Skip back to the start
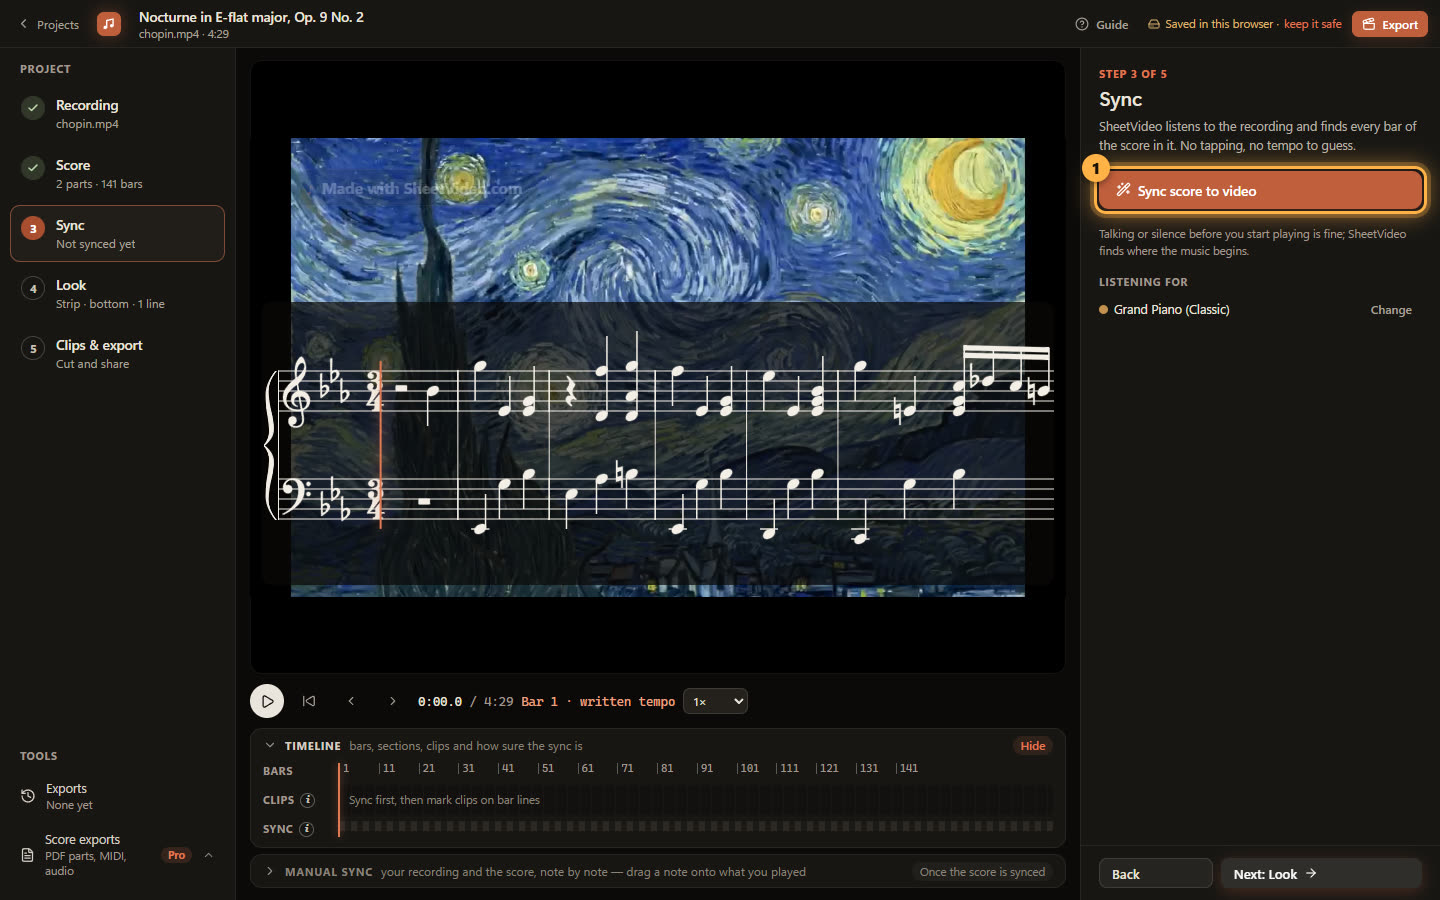Image resolution: width=1440 pixels, height=900 pixels. click(309, 701)
